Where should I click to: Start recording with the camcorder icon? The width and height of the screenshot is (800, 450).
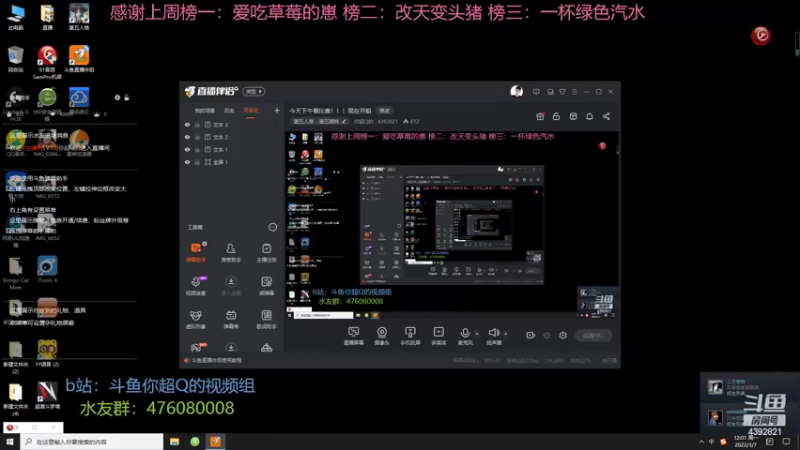(x=531, y=335)
